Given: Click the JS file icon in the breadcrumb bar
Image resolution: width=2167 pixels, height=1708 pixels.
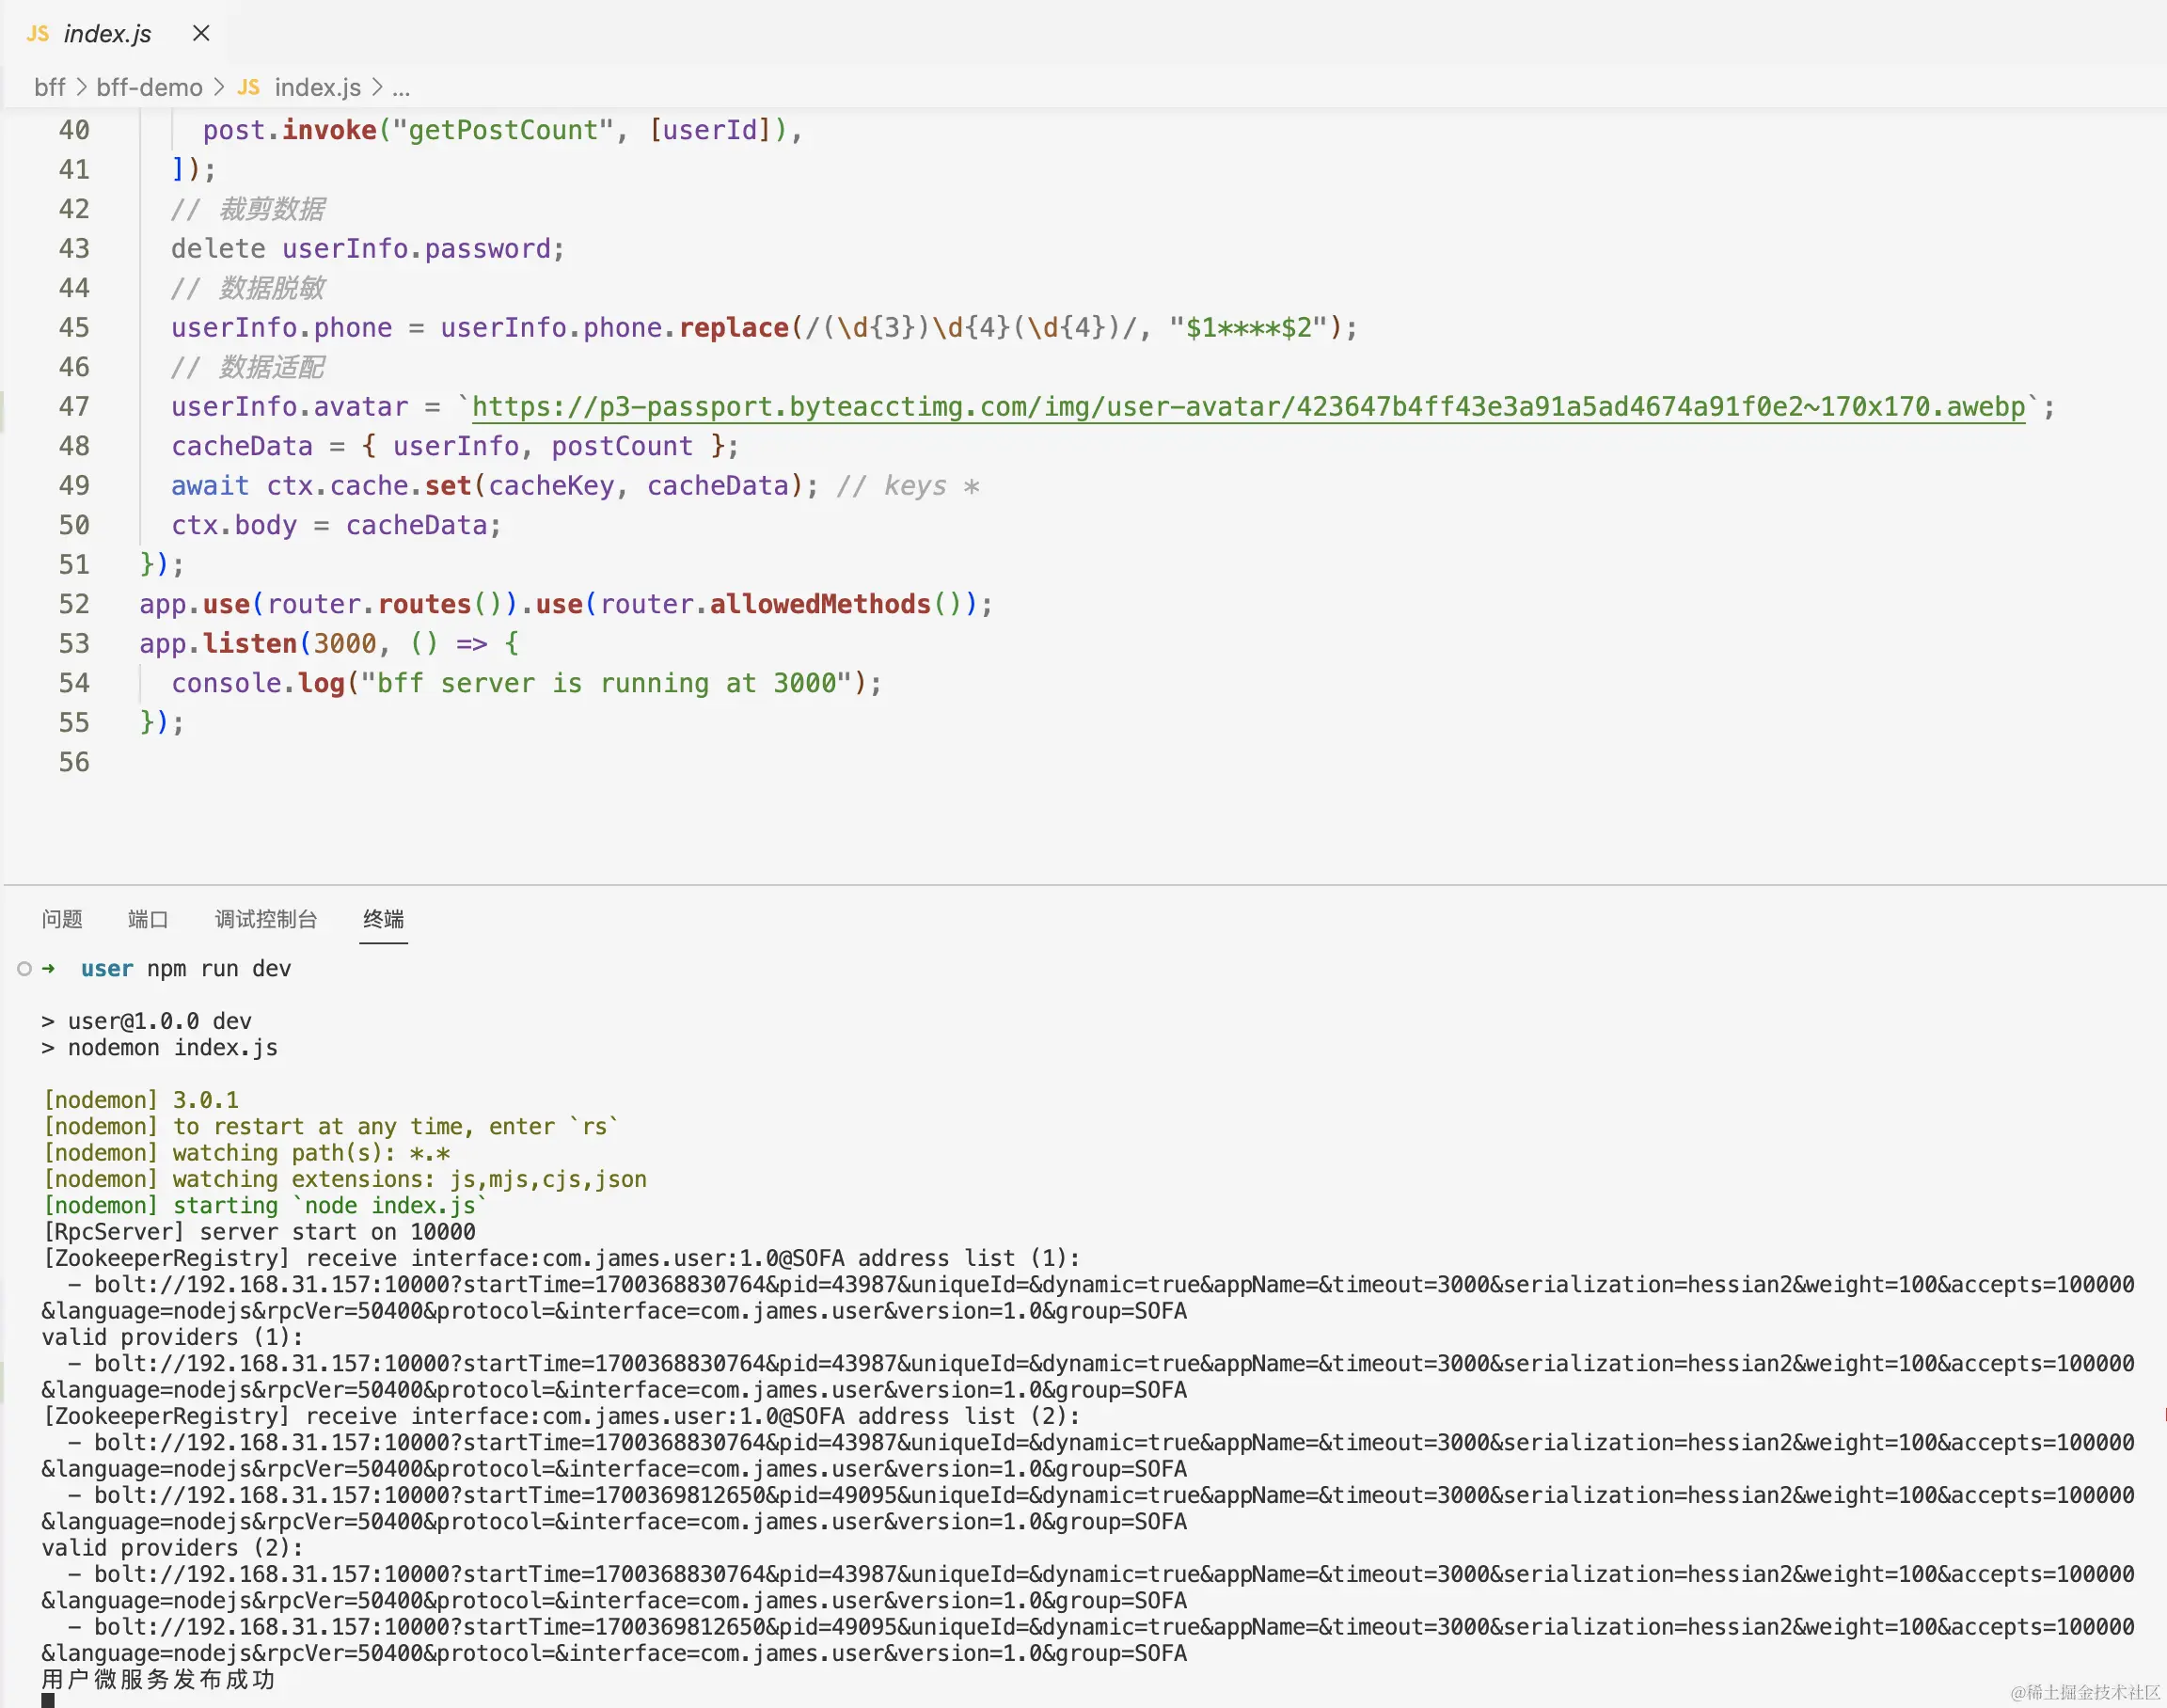Looking at the screenshot, I should pos(249,87).
